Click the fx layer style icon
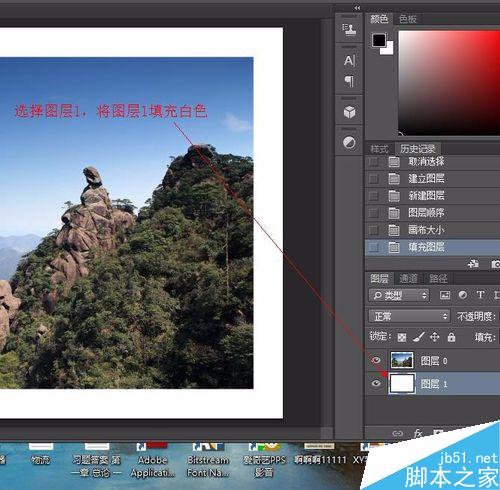The width and height of the screenshot is (500, 490). 418,433
